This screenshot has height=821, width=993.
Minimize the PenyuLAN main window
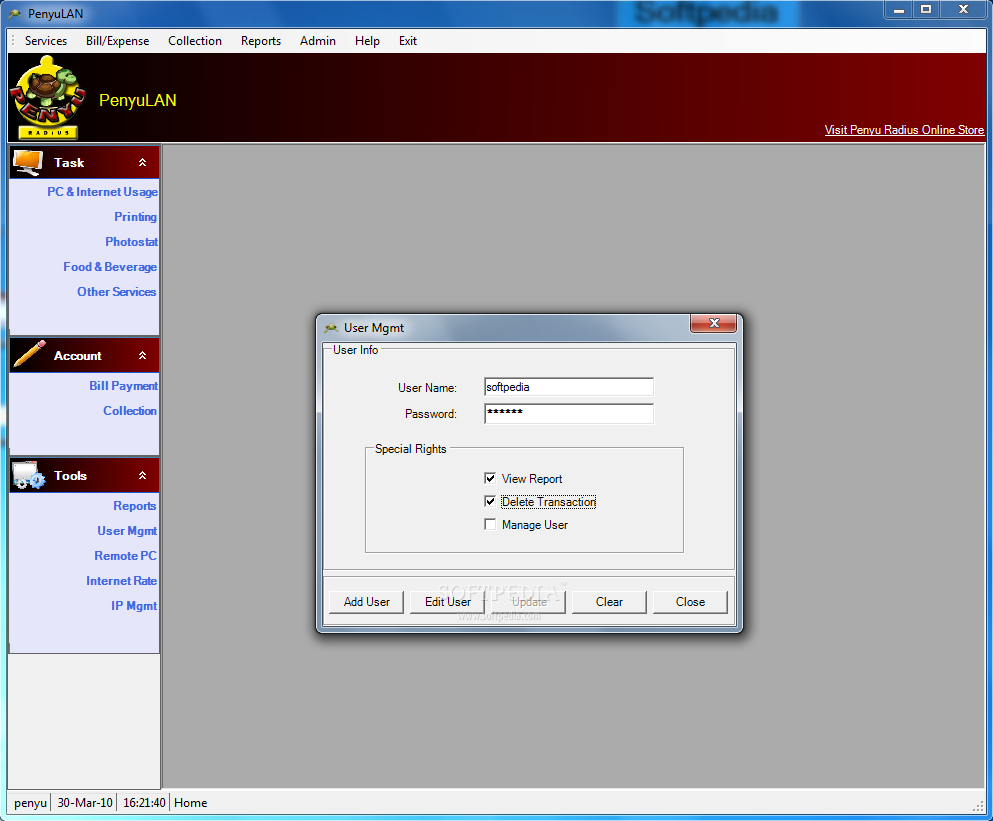pos(898,10)
